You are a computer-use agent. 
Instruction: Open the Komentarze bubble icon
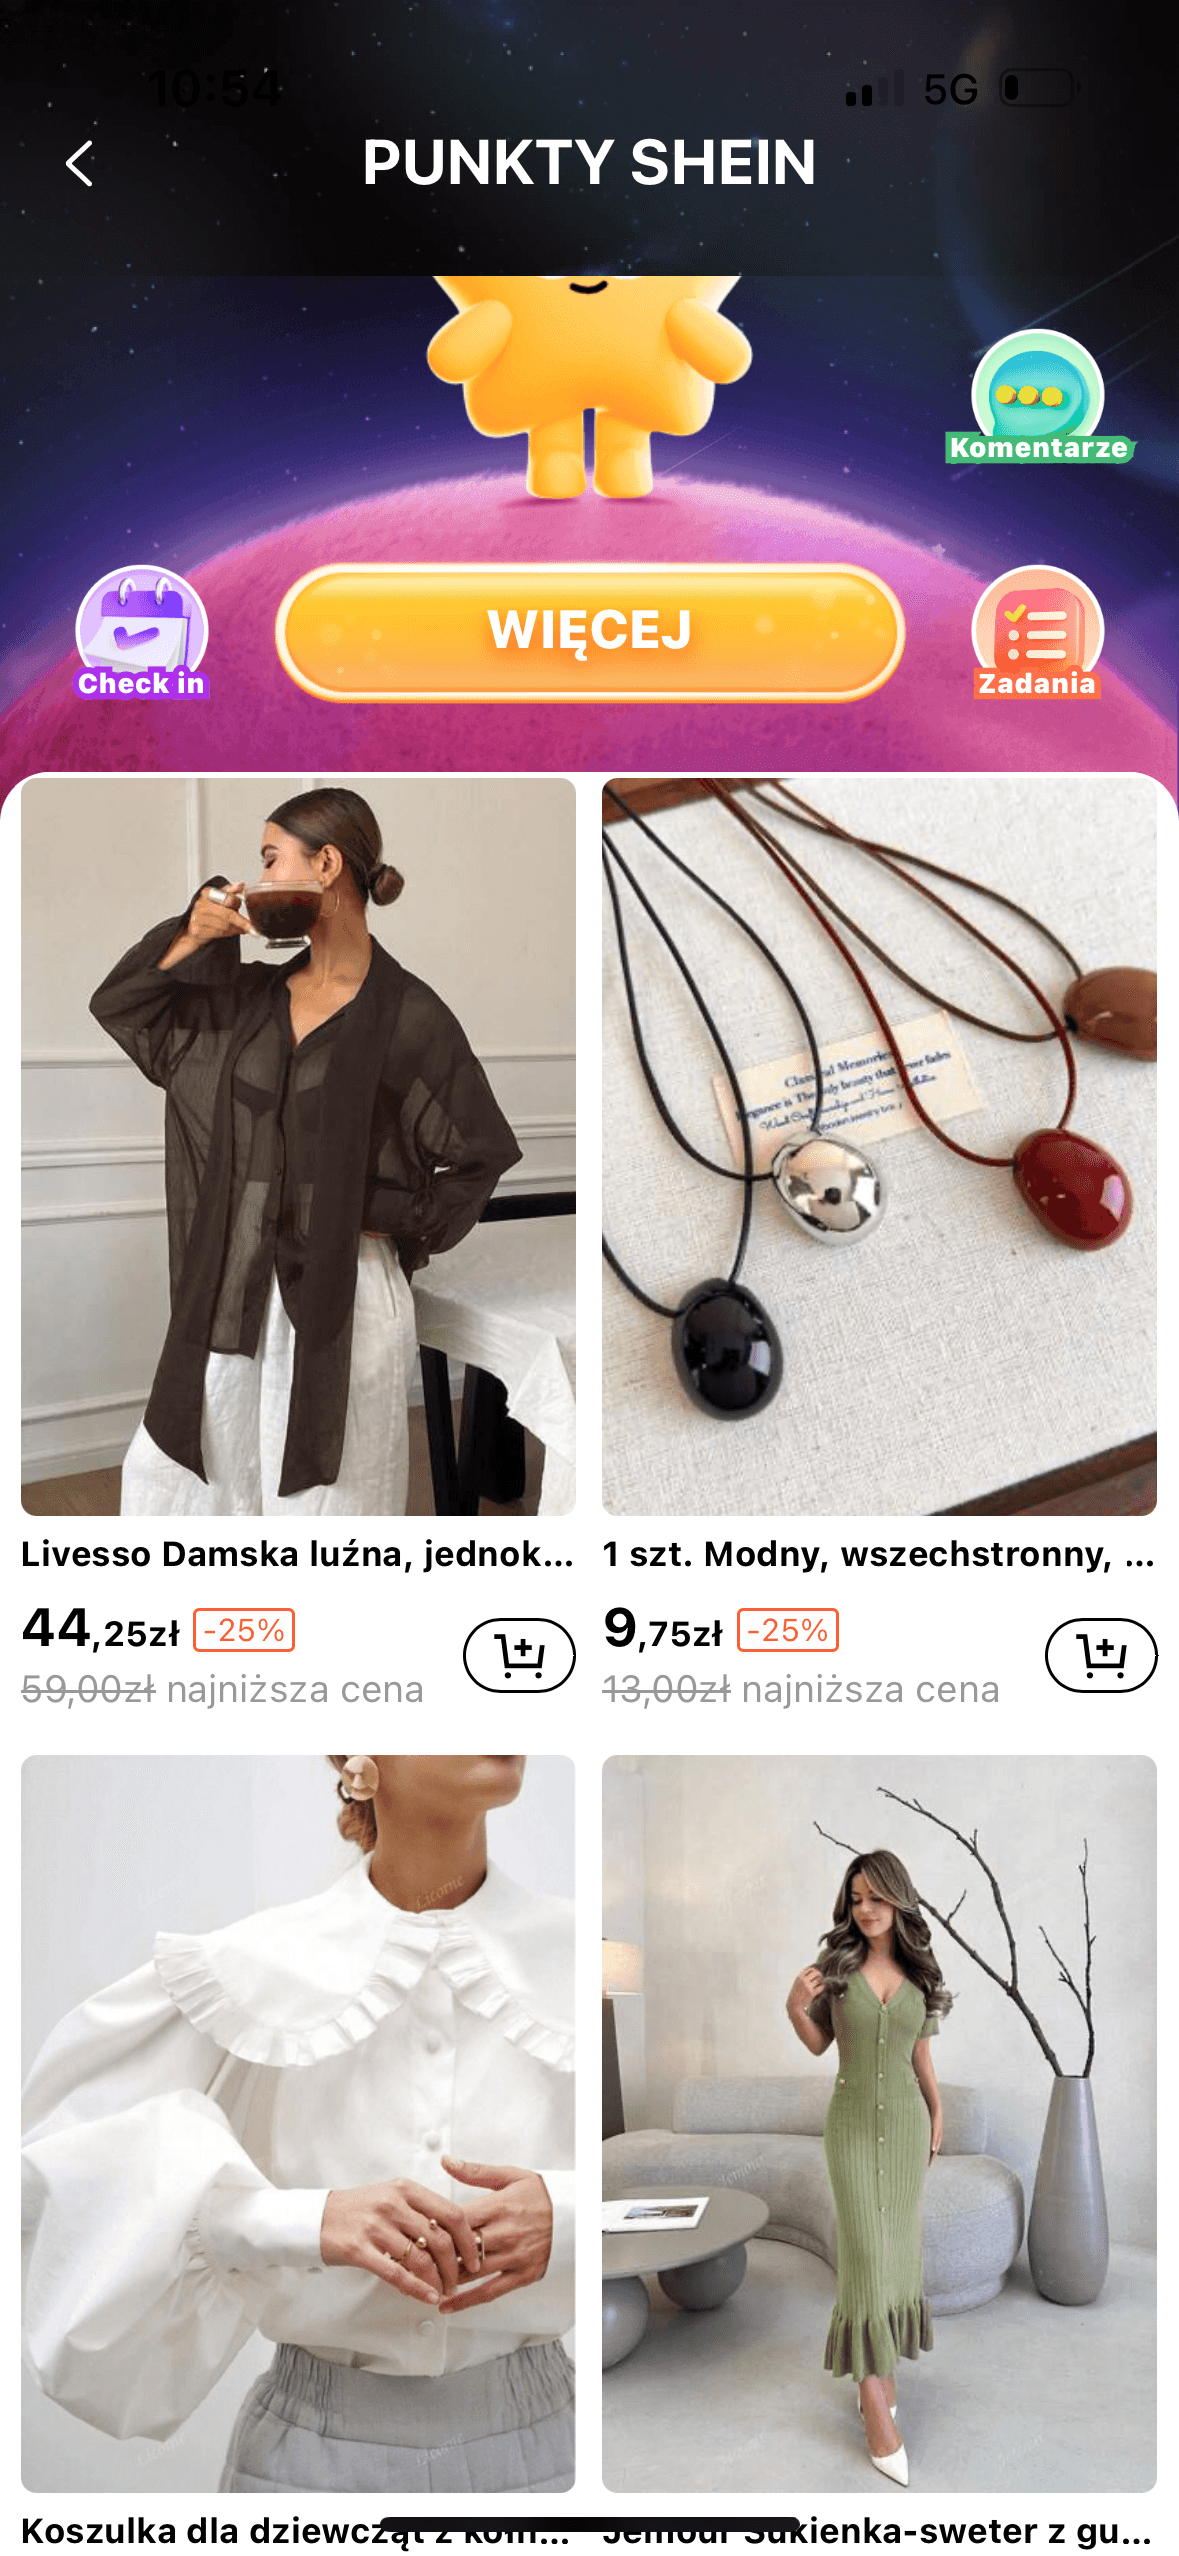(1038, 398)
